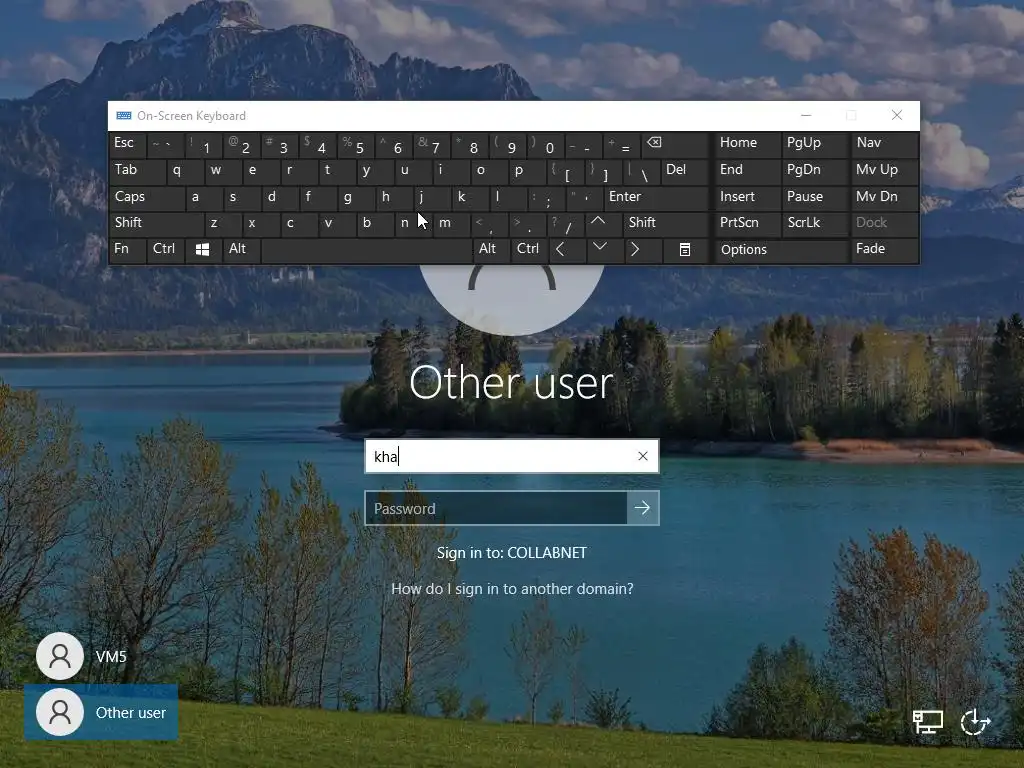Screen dimensions: 1024x768
Task: Toggle the right Alt key
Action: tap(491, 250)
